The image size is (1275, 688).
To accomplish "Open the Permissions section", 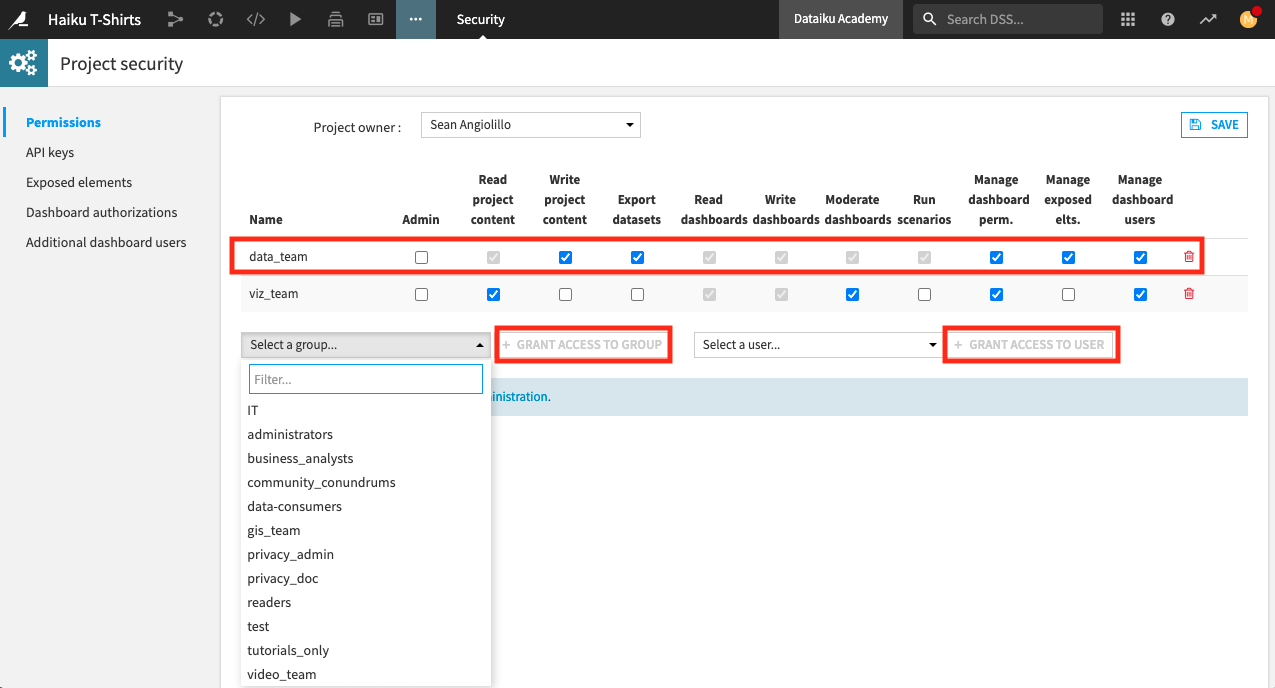I will (x=63, y=122).
